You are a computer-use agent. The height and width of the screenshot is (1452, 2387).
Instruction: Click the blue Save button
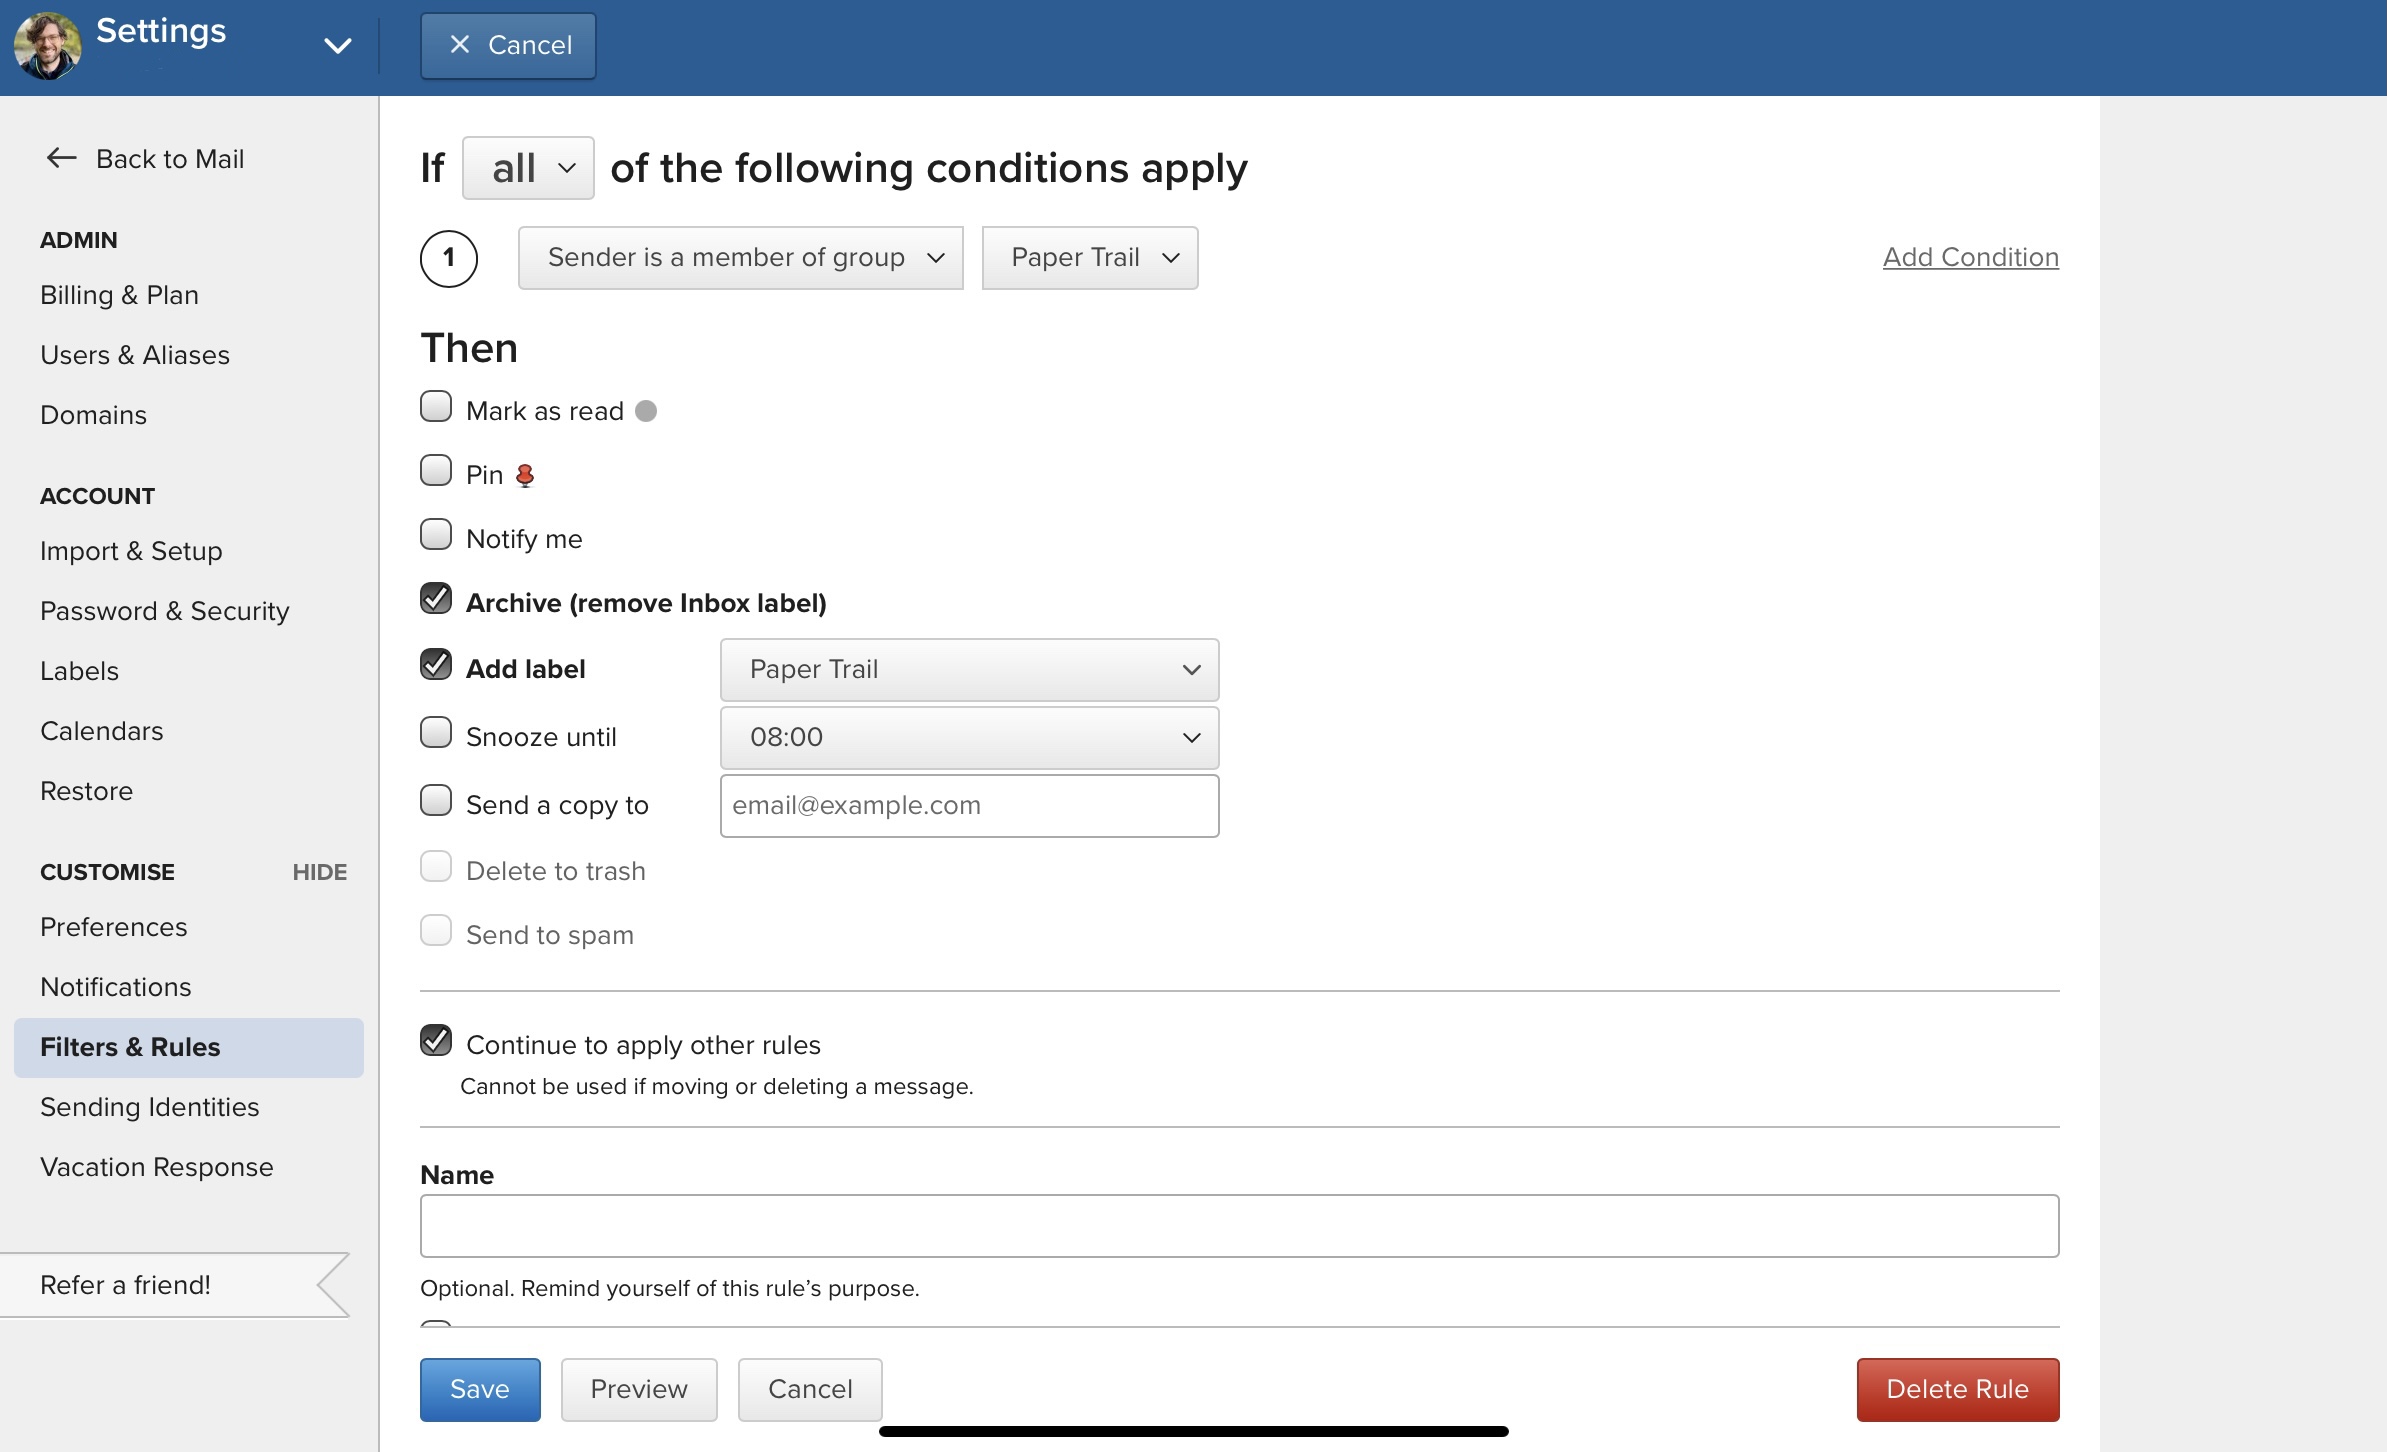[x=479, y=1389]
